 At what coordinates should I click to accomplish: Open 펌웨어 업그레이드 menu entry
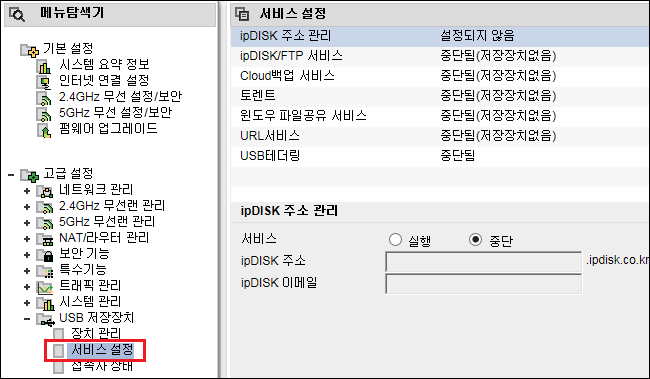tap(108, 128)
